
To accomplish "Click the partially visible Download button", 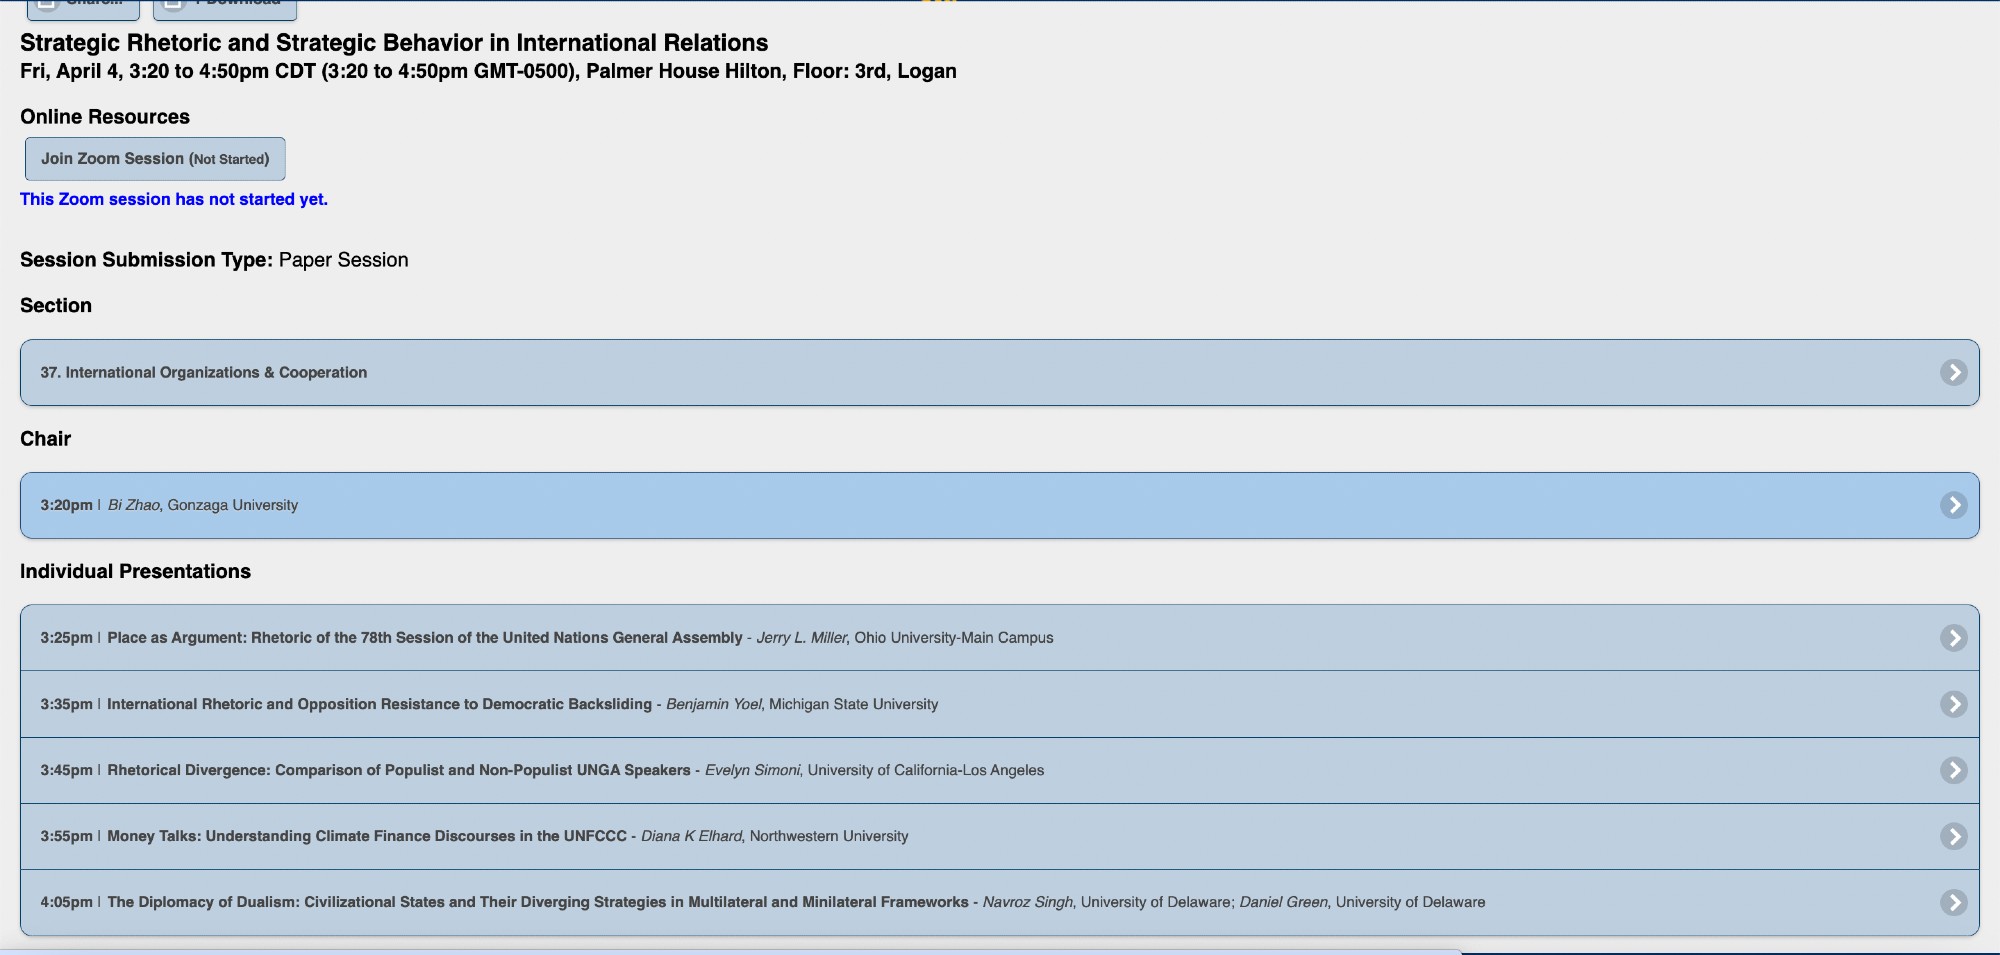I will pyautogui.click(x=225, y=8).
